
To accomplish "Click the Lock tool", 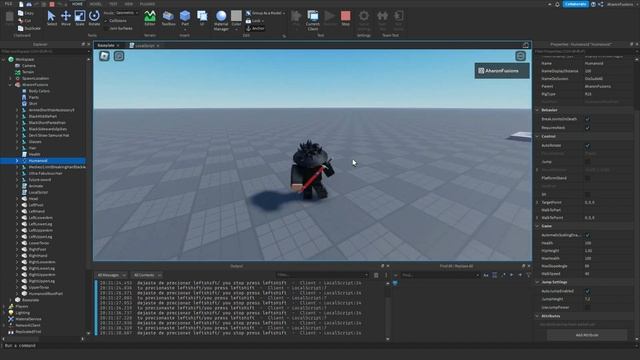I will pyautogui.click(x=254, y=21).
